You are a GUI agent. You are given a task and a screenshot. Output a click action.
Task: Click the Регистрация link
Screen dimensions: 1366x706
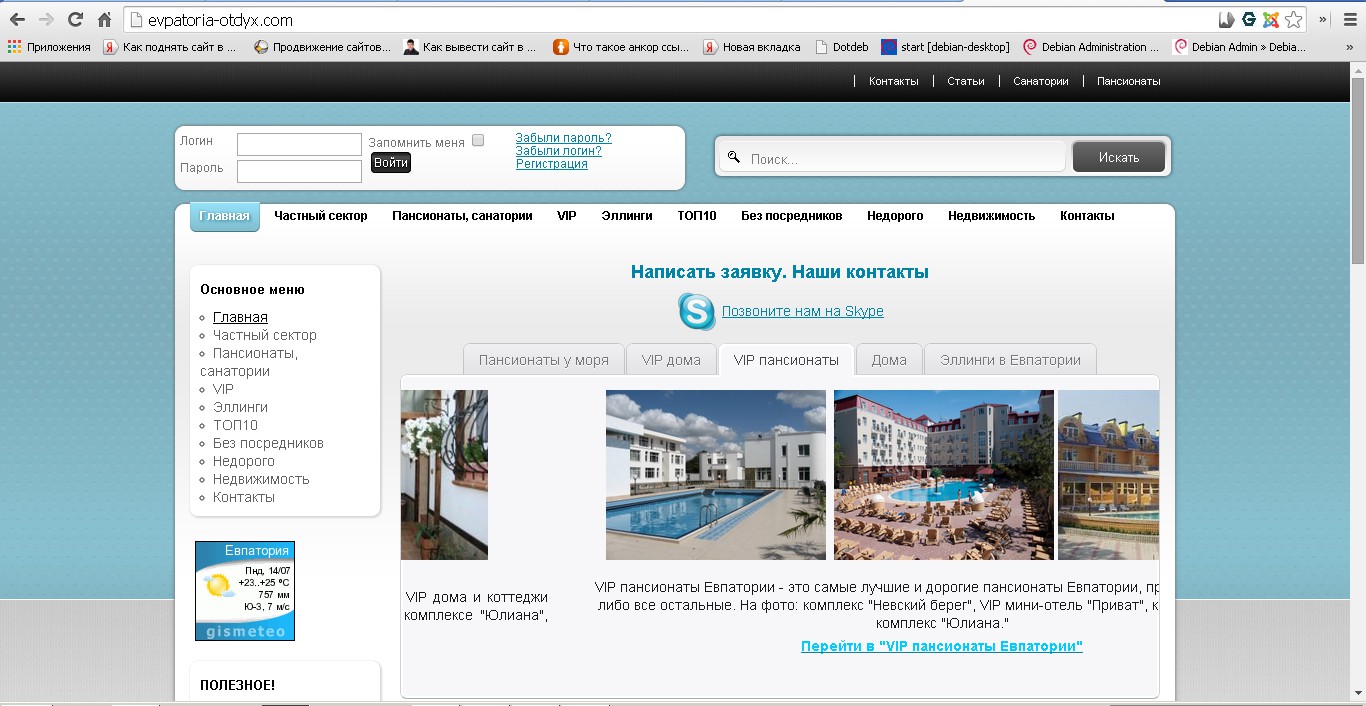(x=552, y=164)
